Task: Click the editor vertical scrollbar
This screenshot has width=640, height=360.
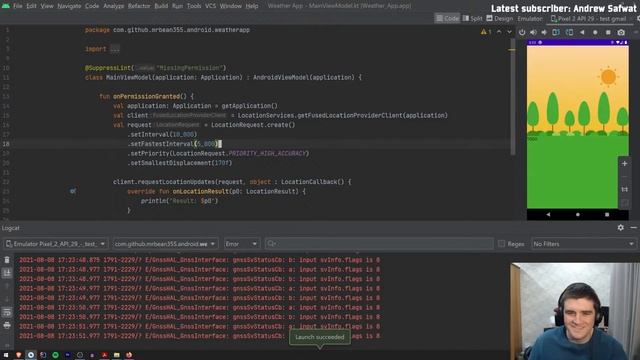Action: point(512,98)
